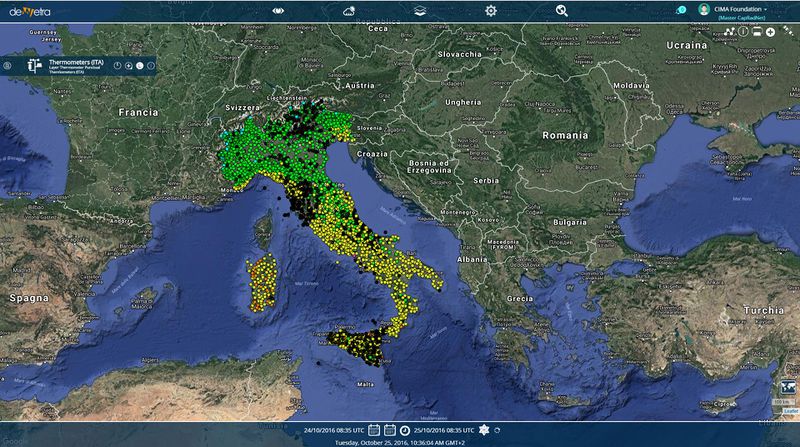Click the Dewetra logo
800x447 pixels.
[30, 11]
